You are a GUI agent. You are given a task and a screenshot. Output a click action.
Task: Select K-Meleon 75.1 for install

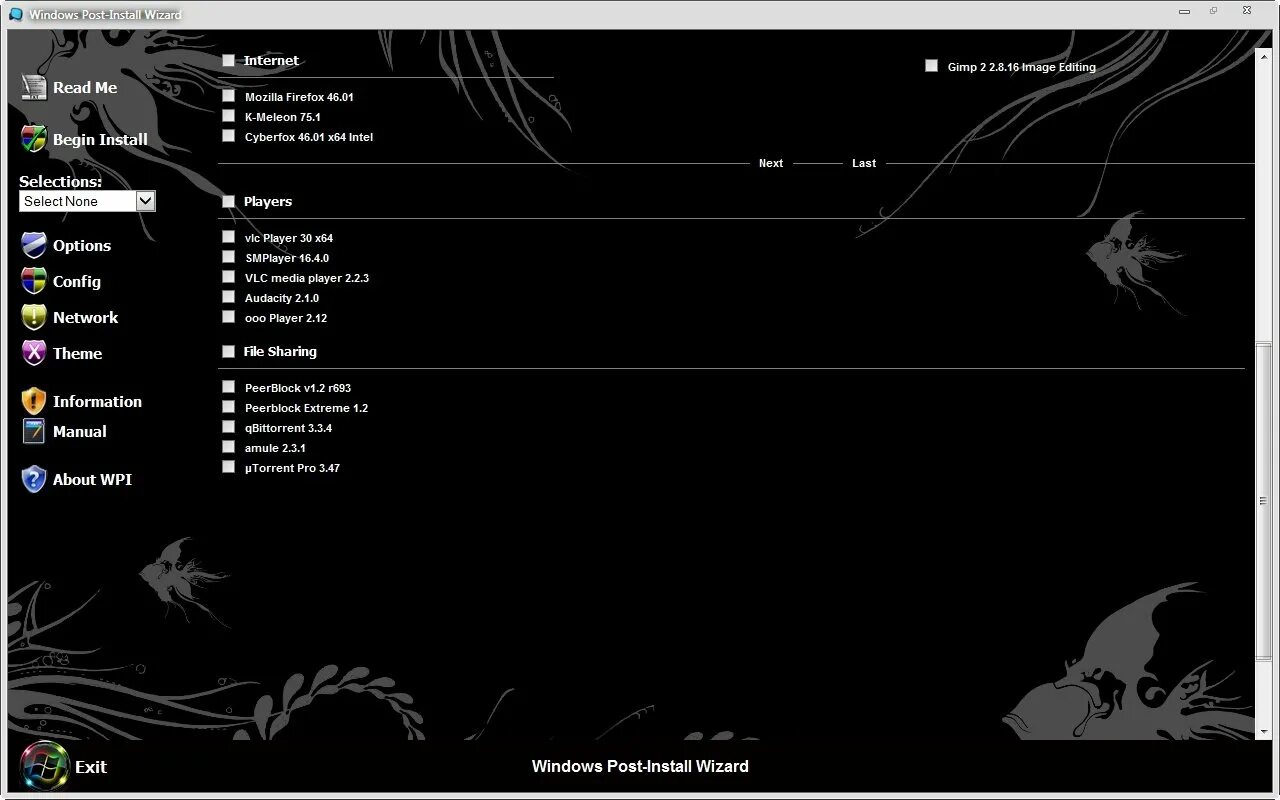coord(228,117)
